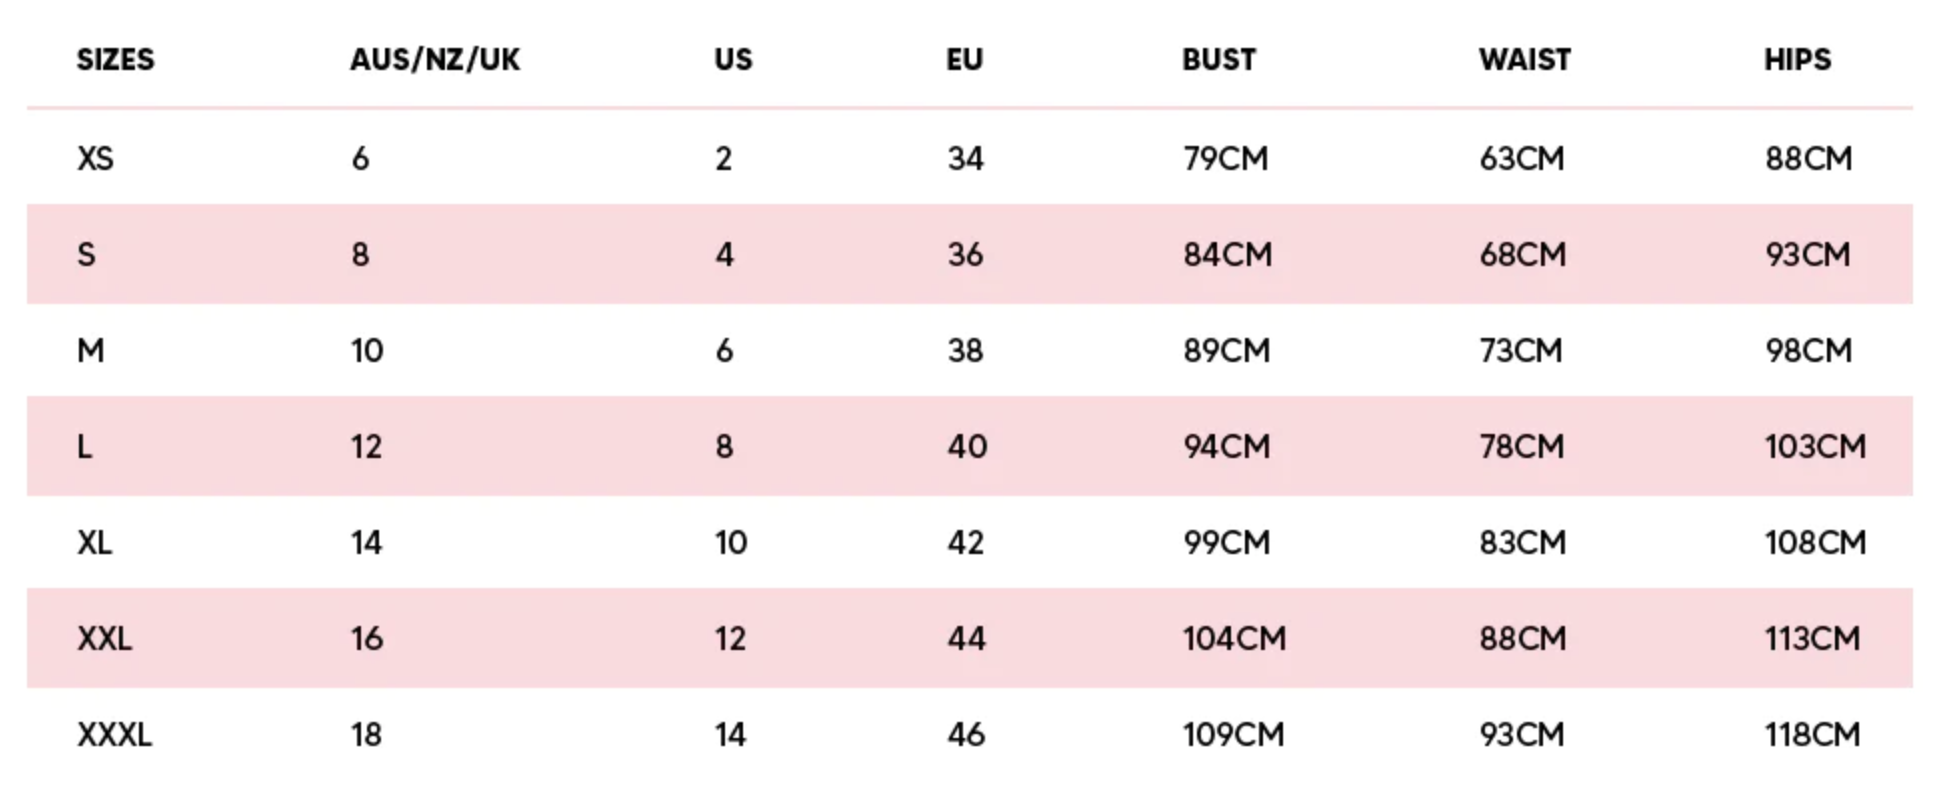Click the 68CM waist measurement
1938x790 pixels.
[x=1522, y=255]
